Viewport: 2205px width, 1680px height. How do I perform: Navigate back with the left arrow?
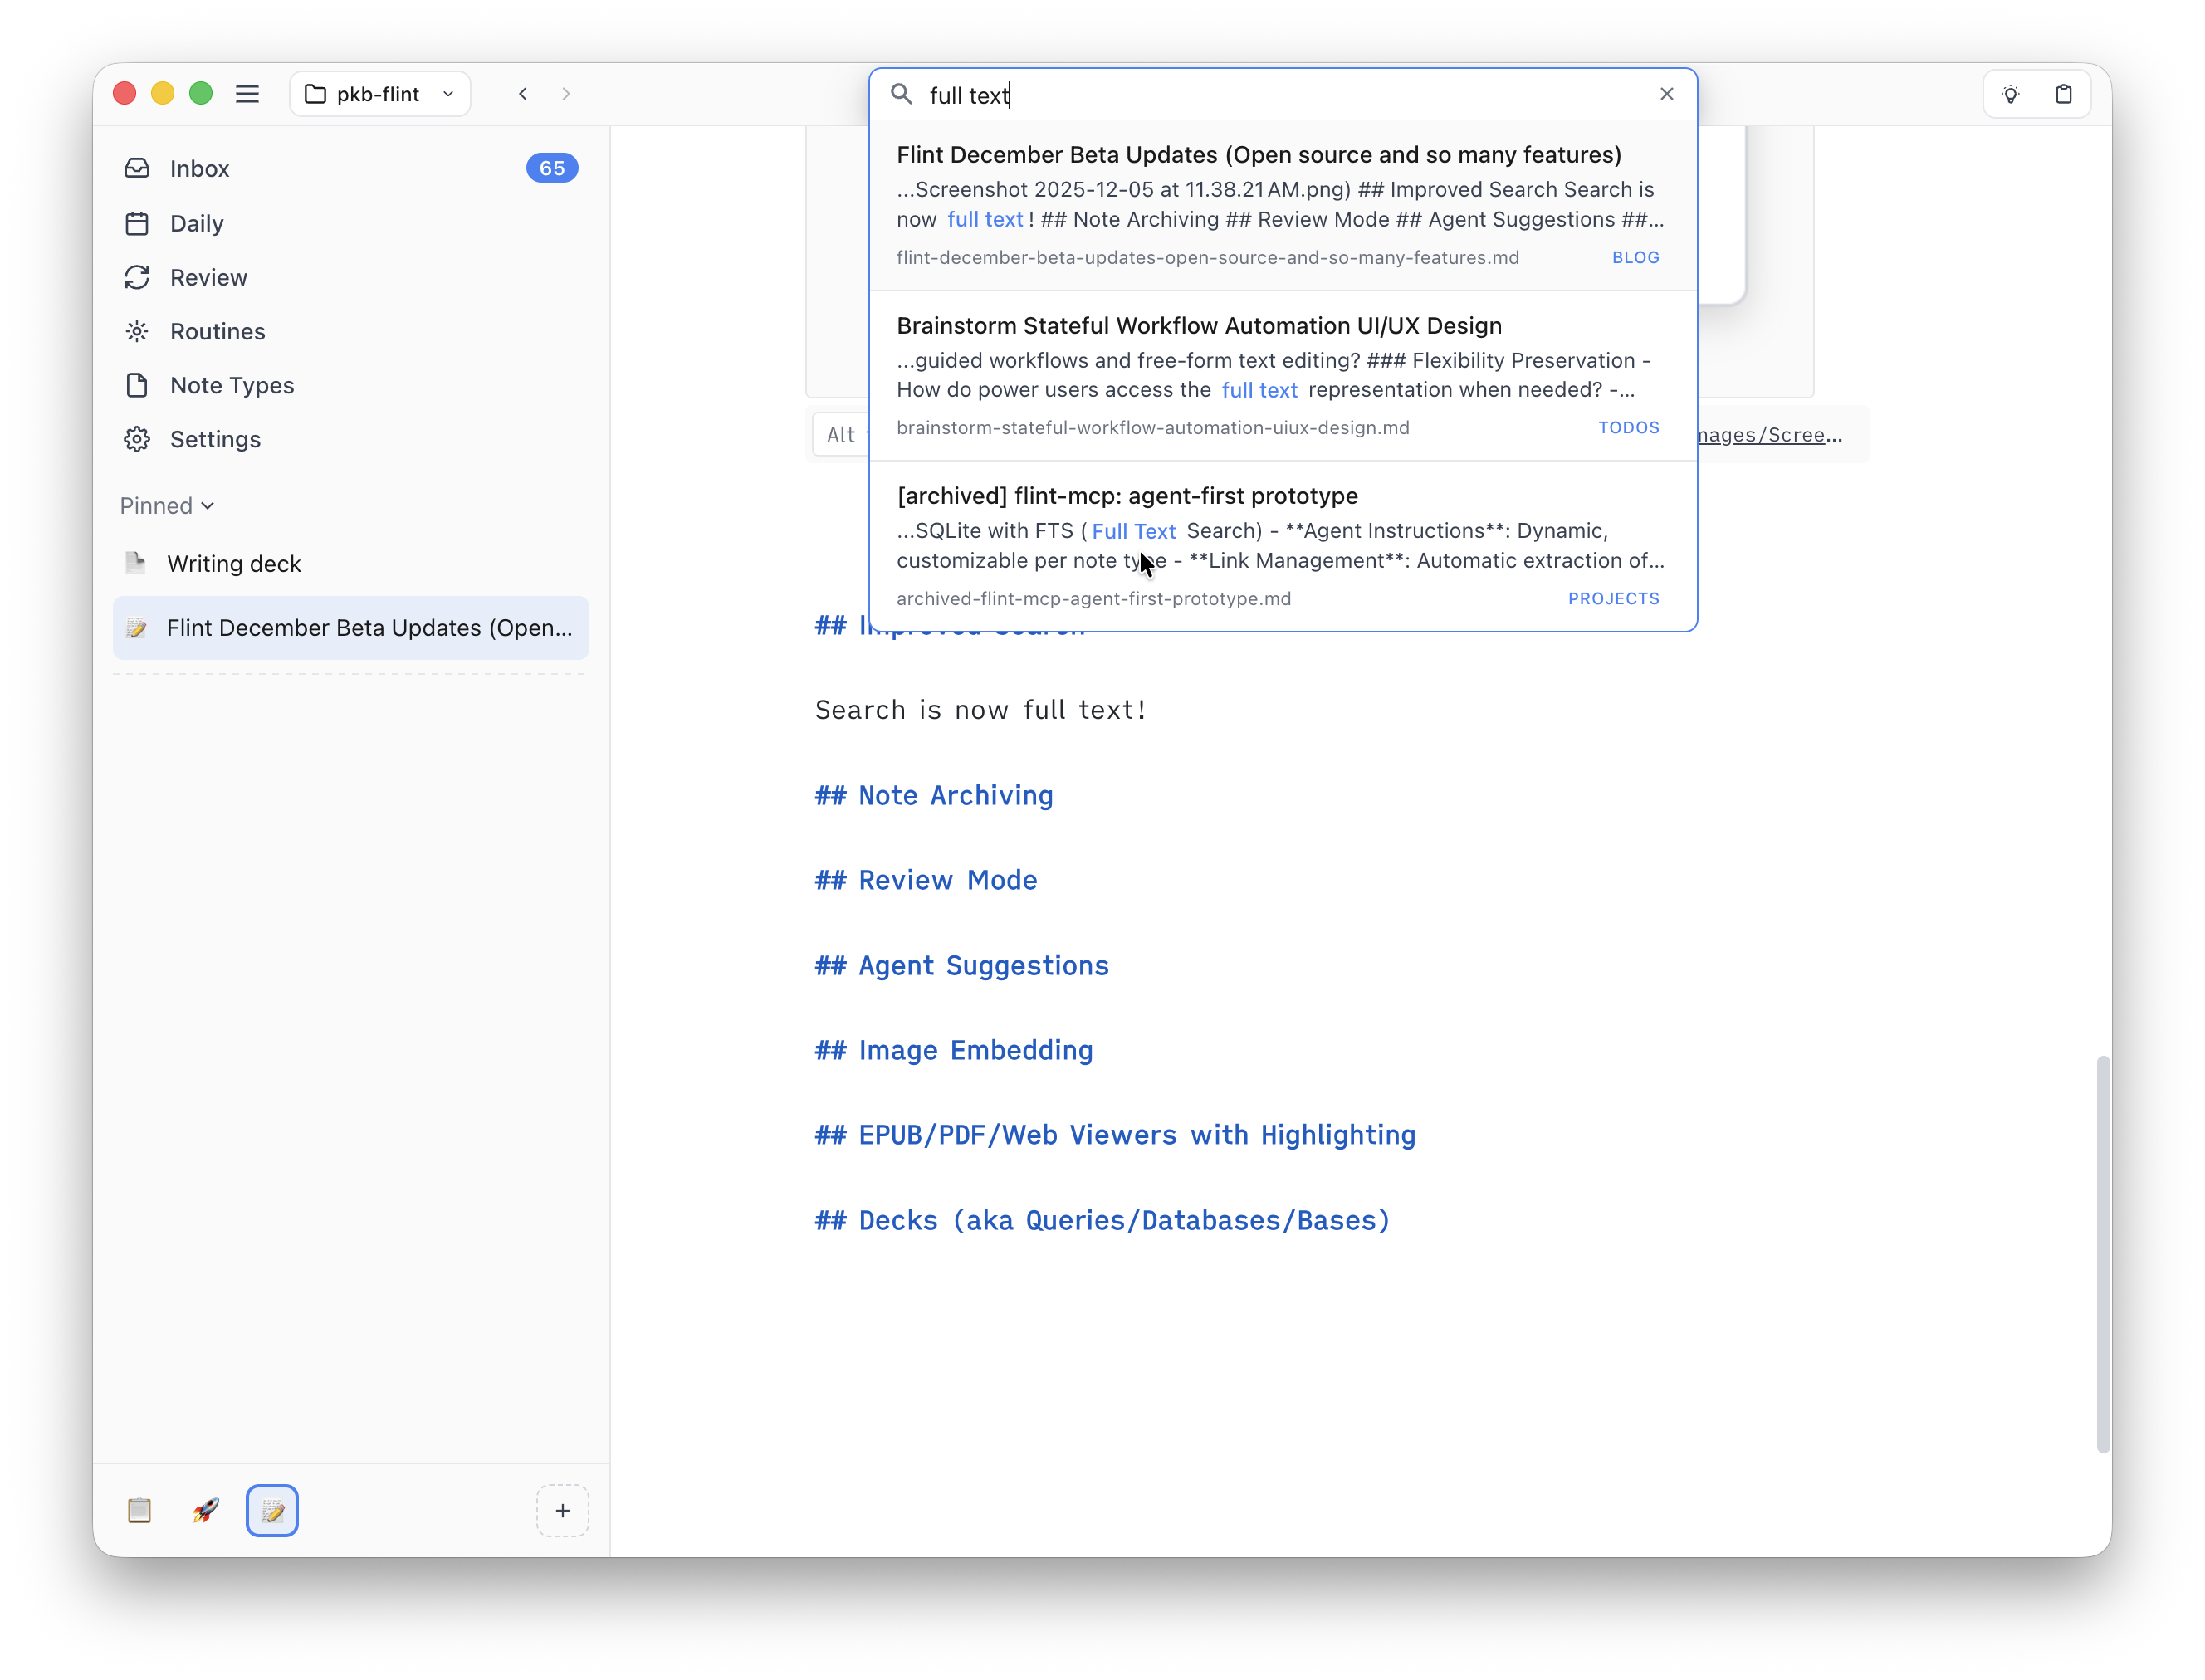pyautogui.click(x=523, y=93)
